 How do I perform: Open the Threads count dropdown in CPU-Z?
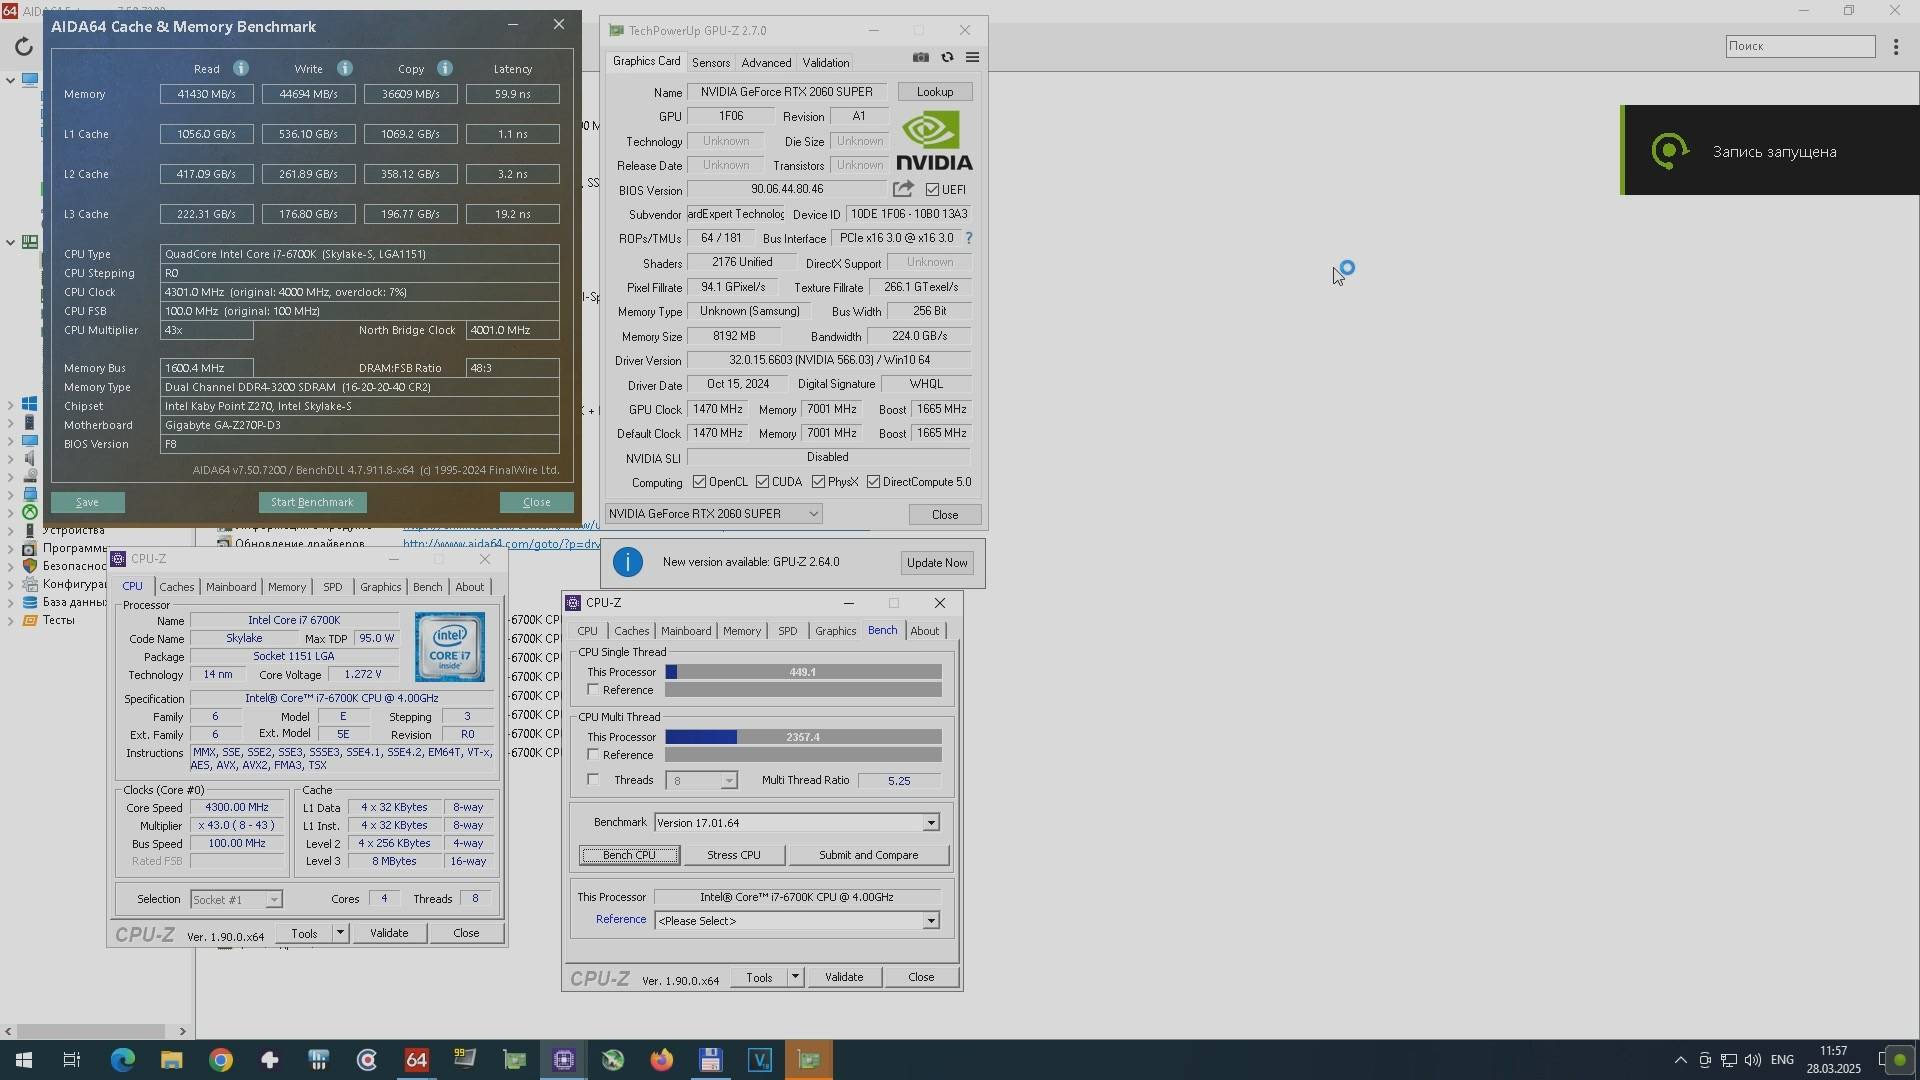tap(729, 781)
